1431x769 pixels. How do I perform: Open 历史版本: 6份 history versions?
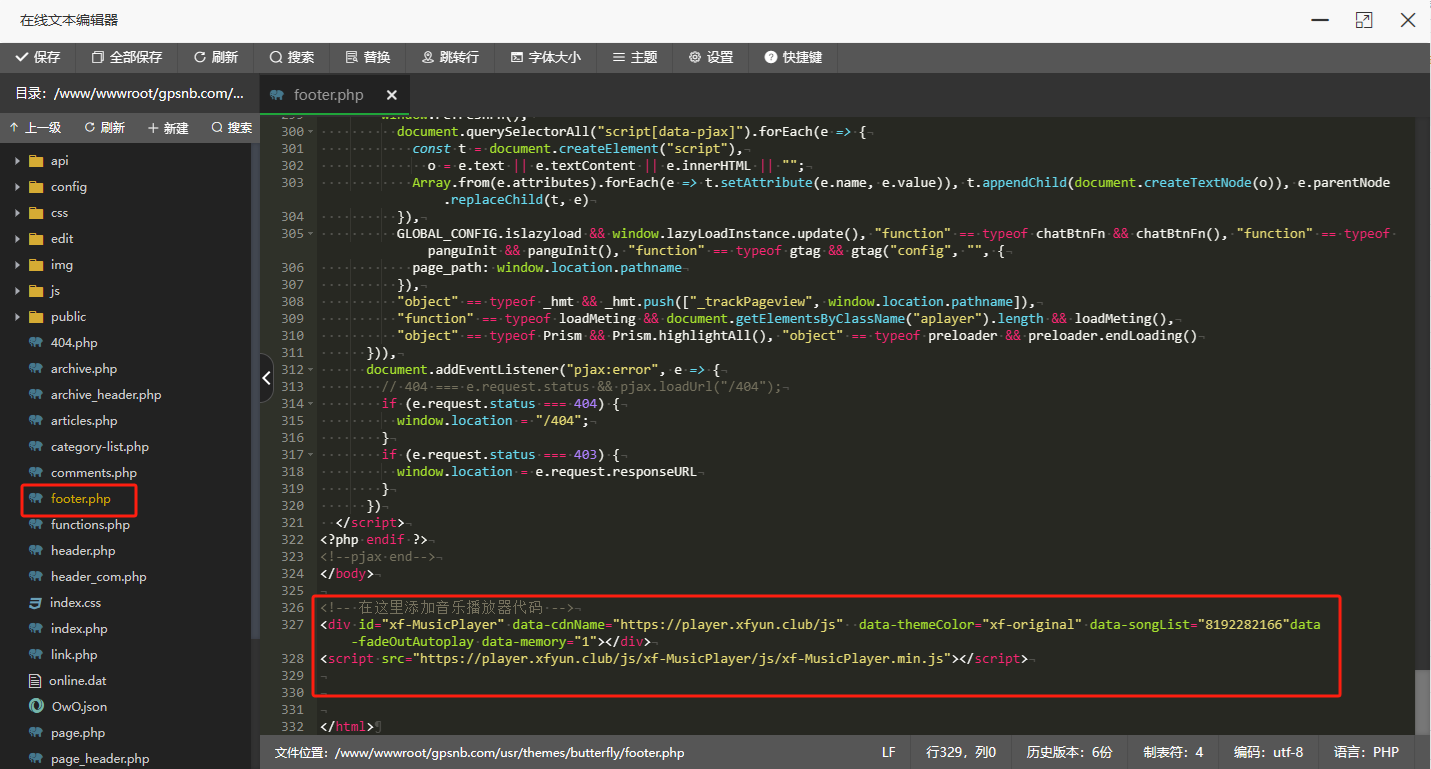coord(1069,752)
